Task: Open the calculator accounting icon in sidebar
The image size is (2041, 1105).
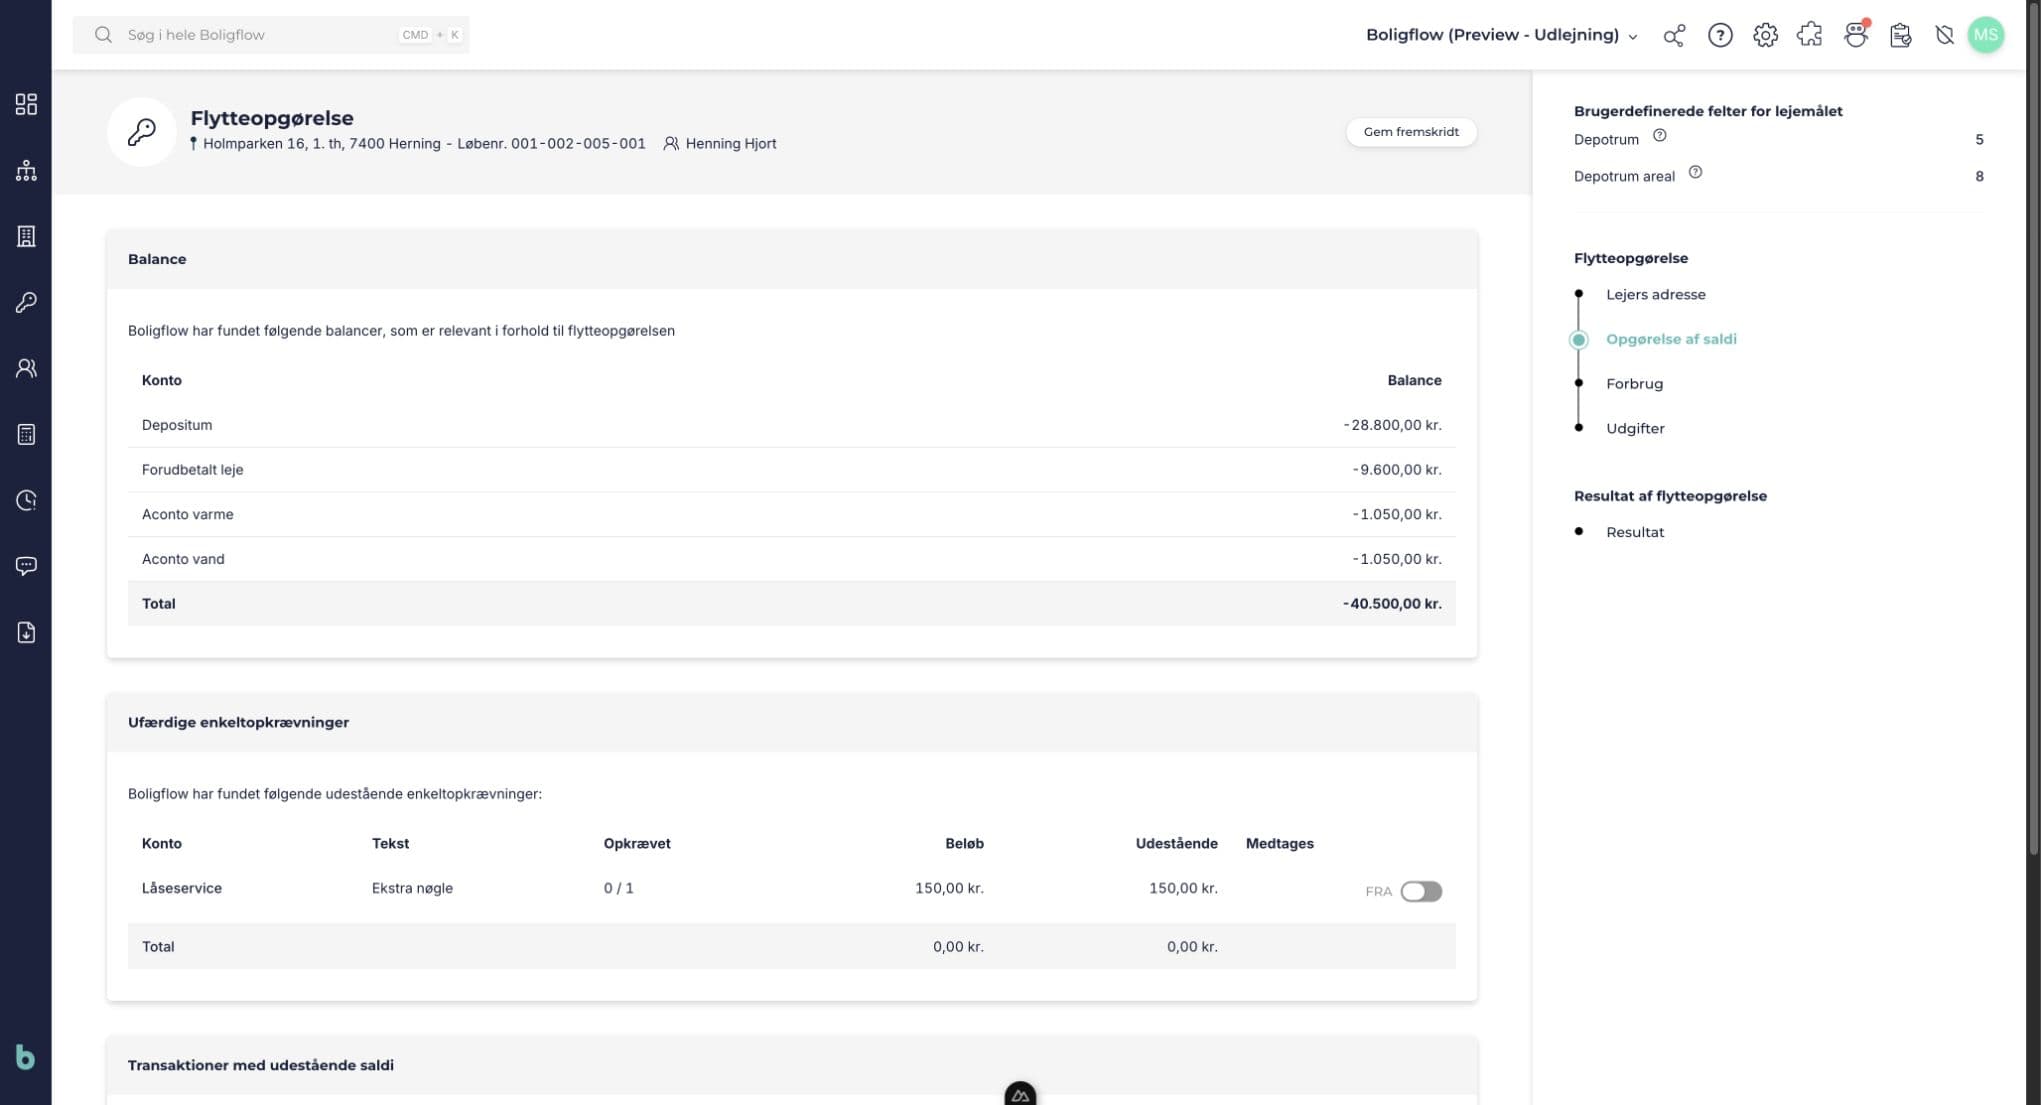Action: point(26,434)
